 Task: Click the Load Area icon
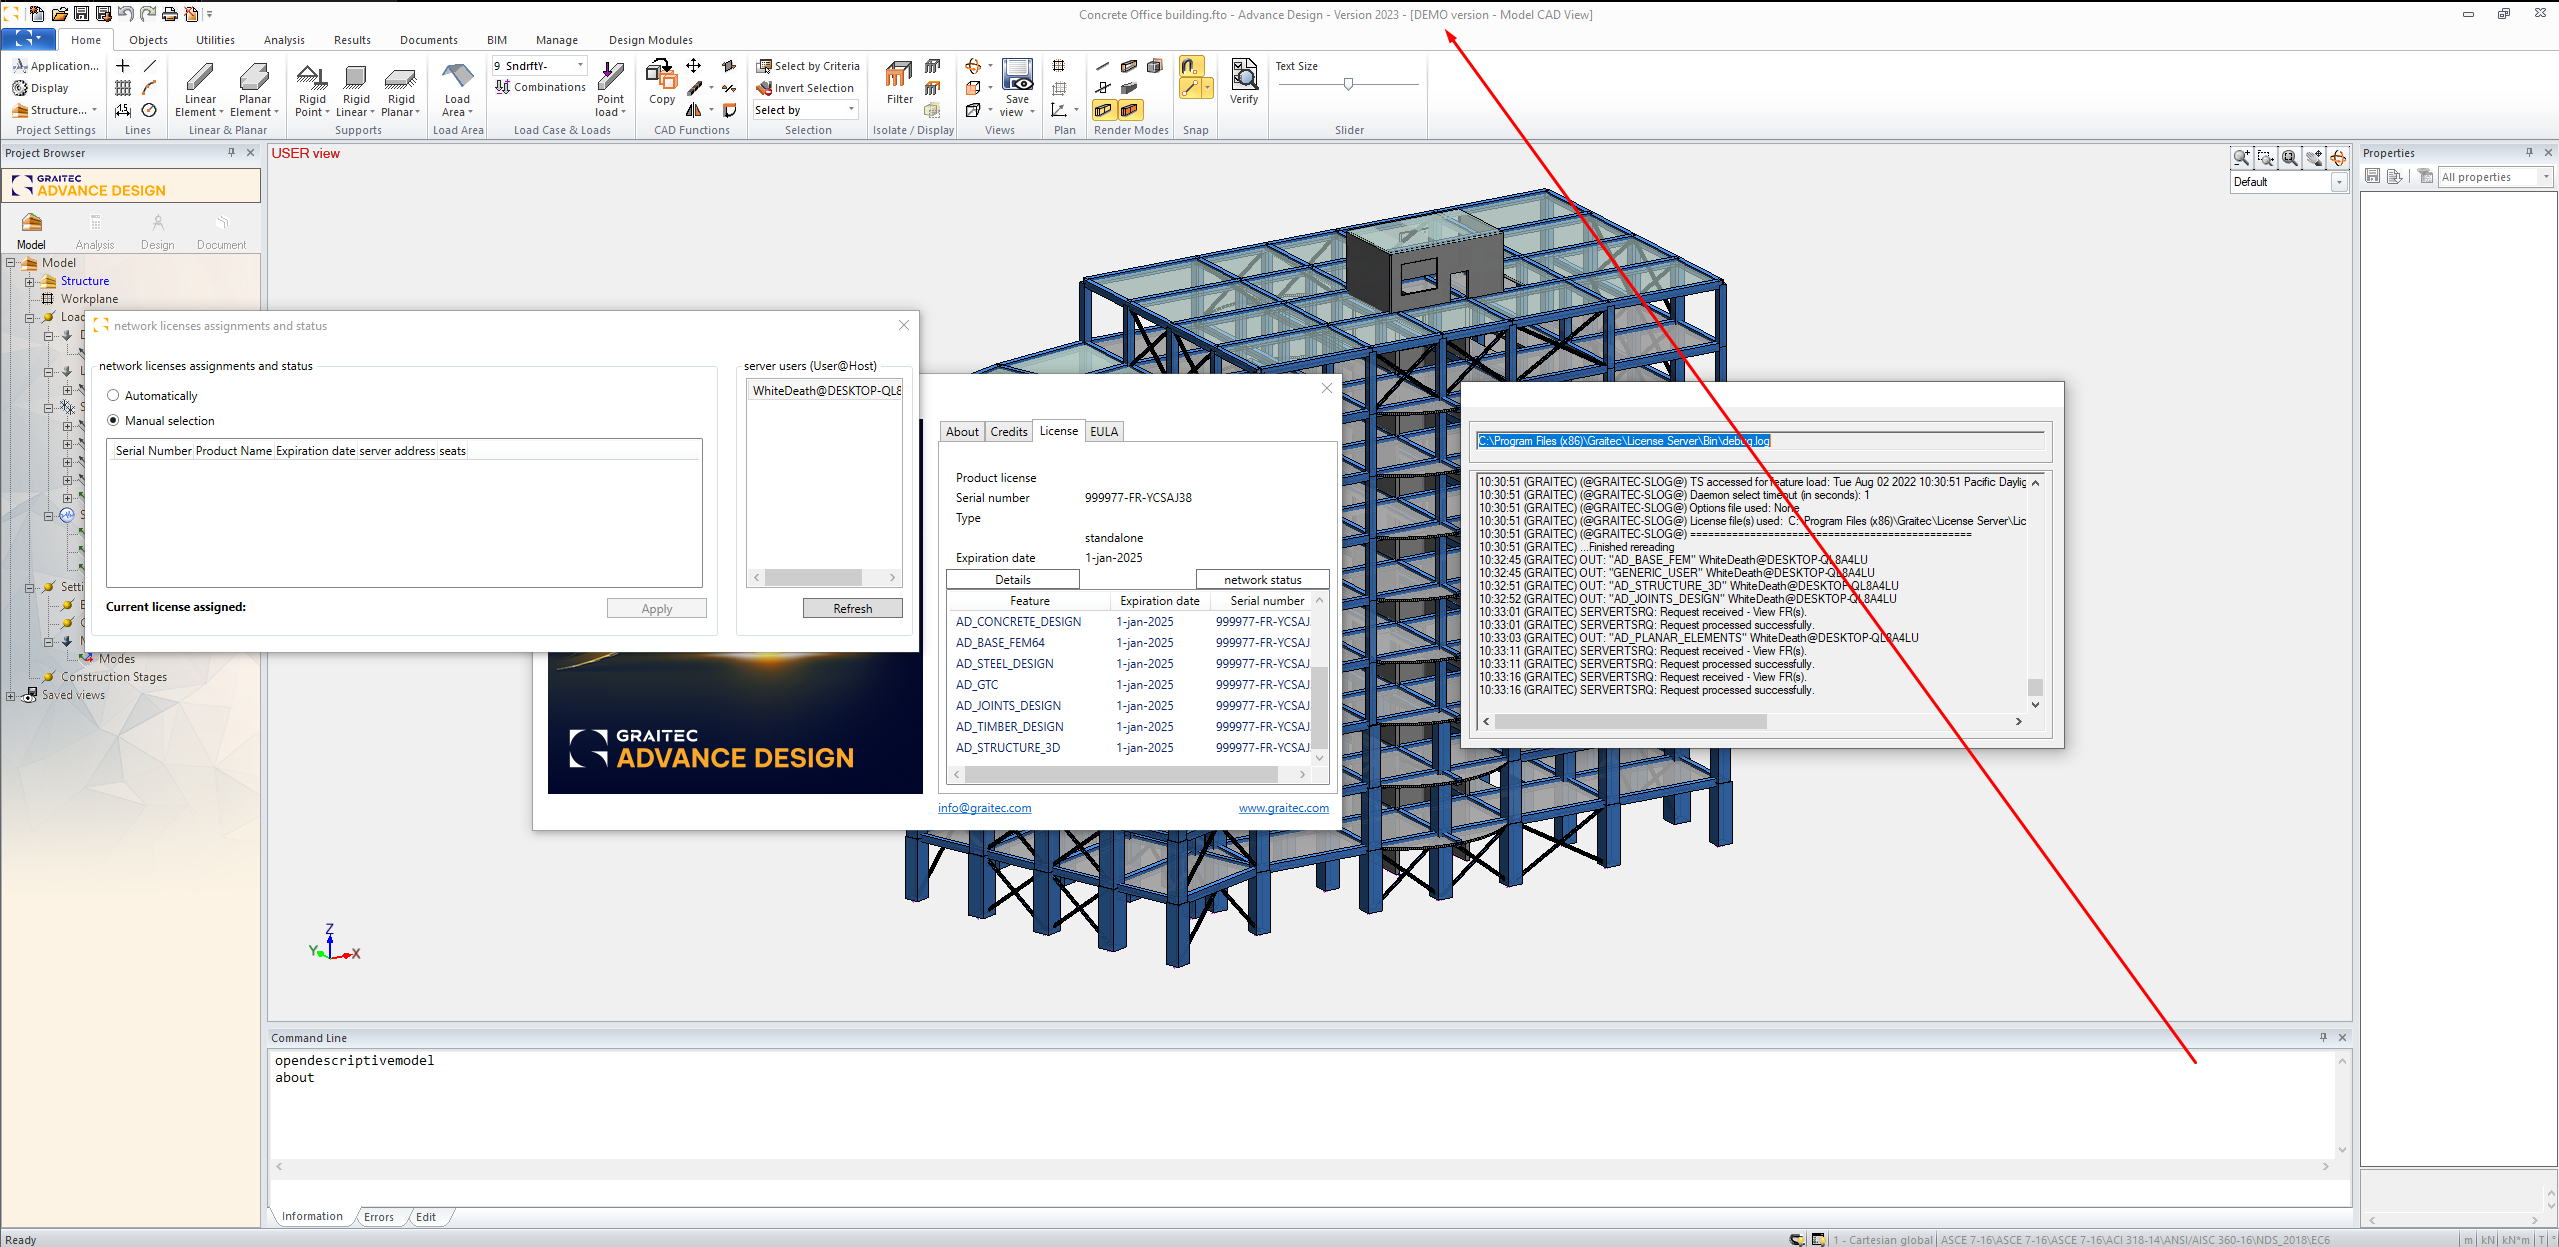tap(458, 76)
